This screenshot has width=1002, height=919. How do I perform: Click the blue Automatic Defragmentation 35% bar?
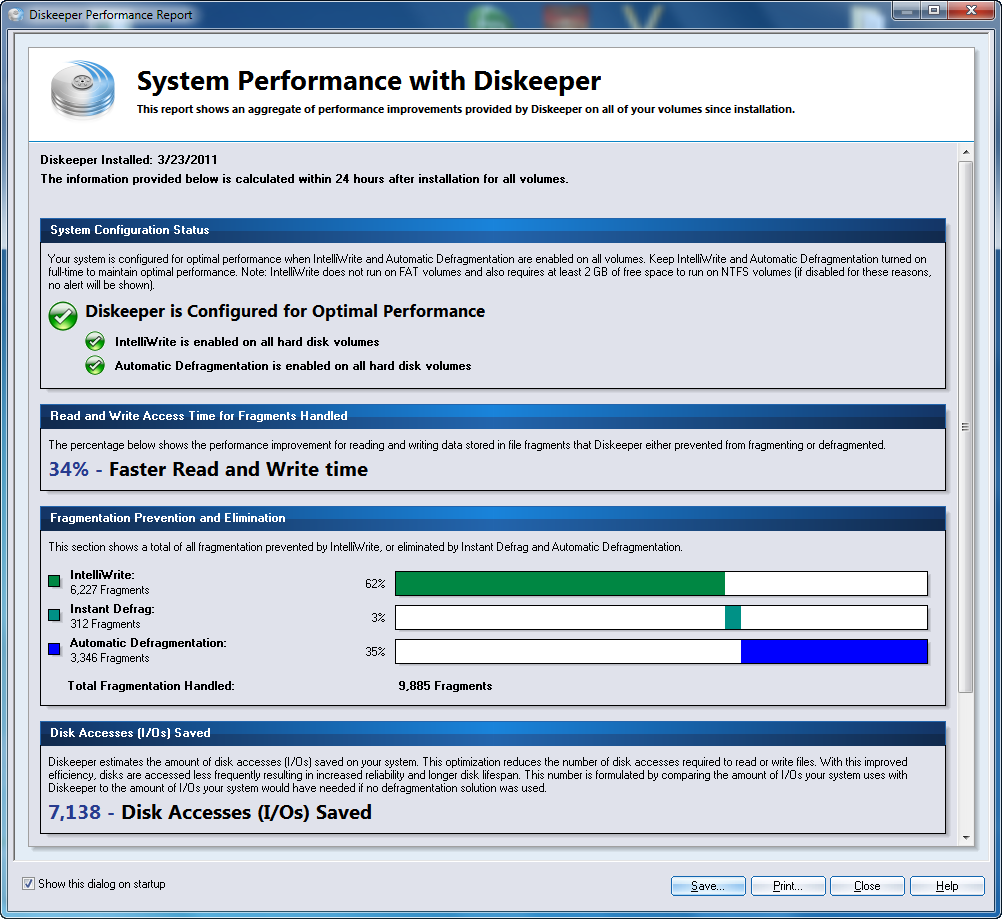(661, 651)
